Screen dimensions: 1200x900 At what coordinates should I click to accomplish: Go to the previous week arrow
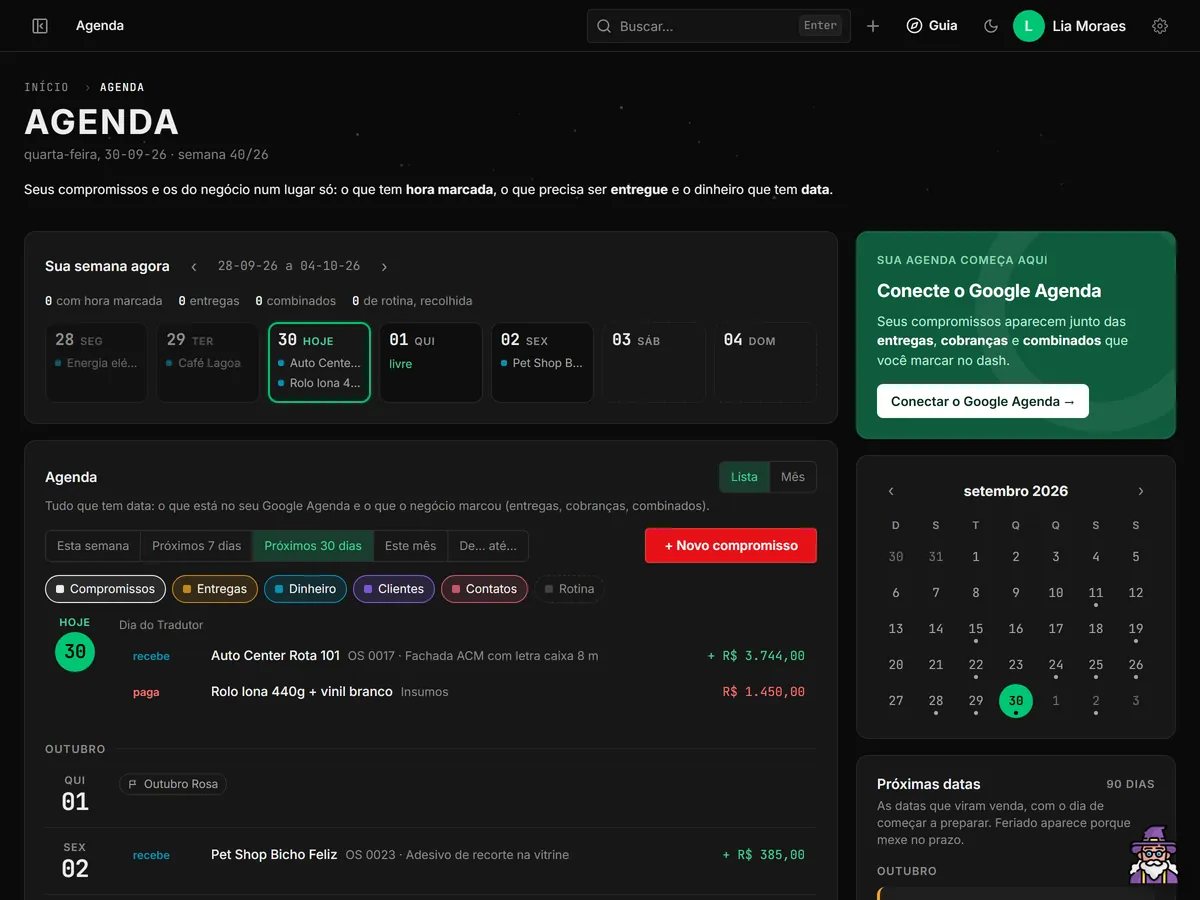pos(194,267)
